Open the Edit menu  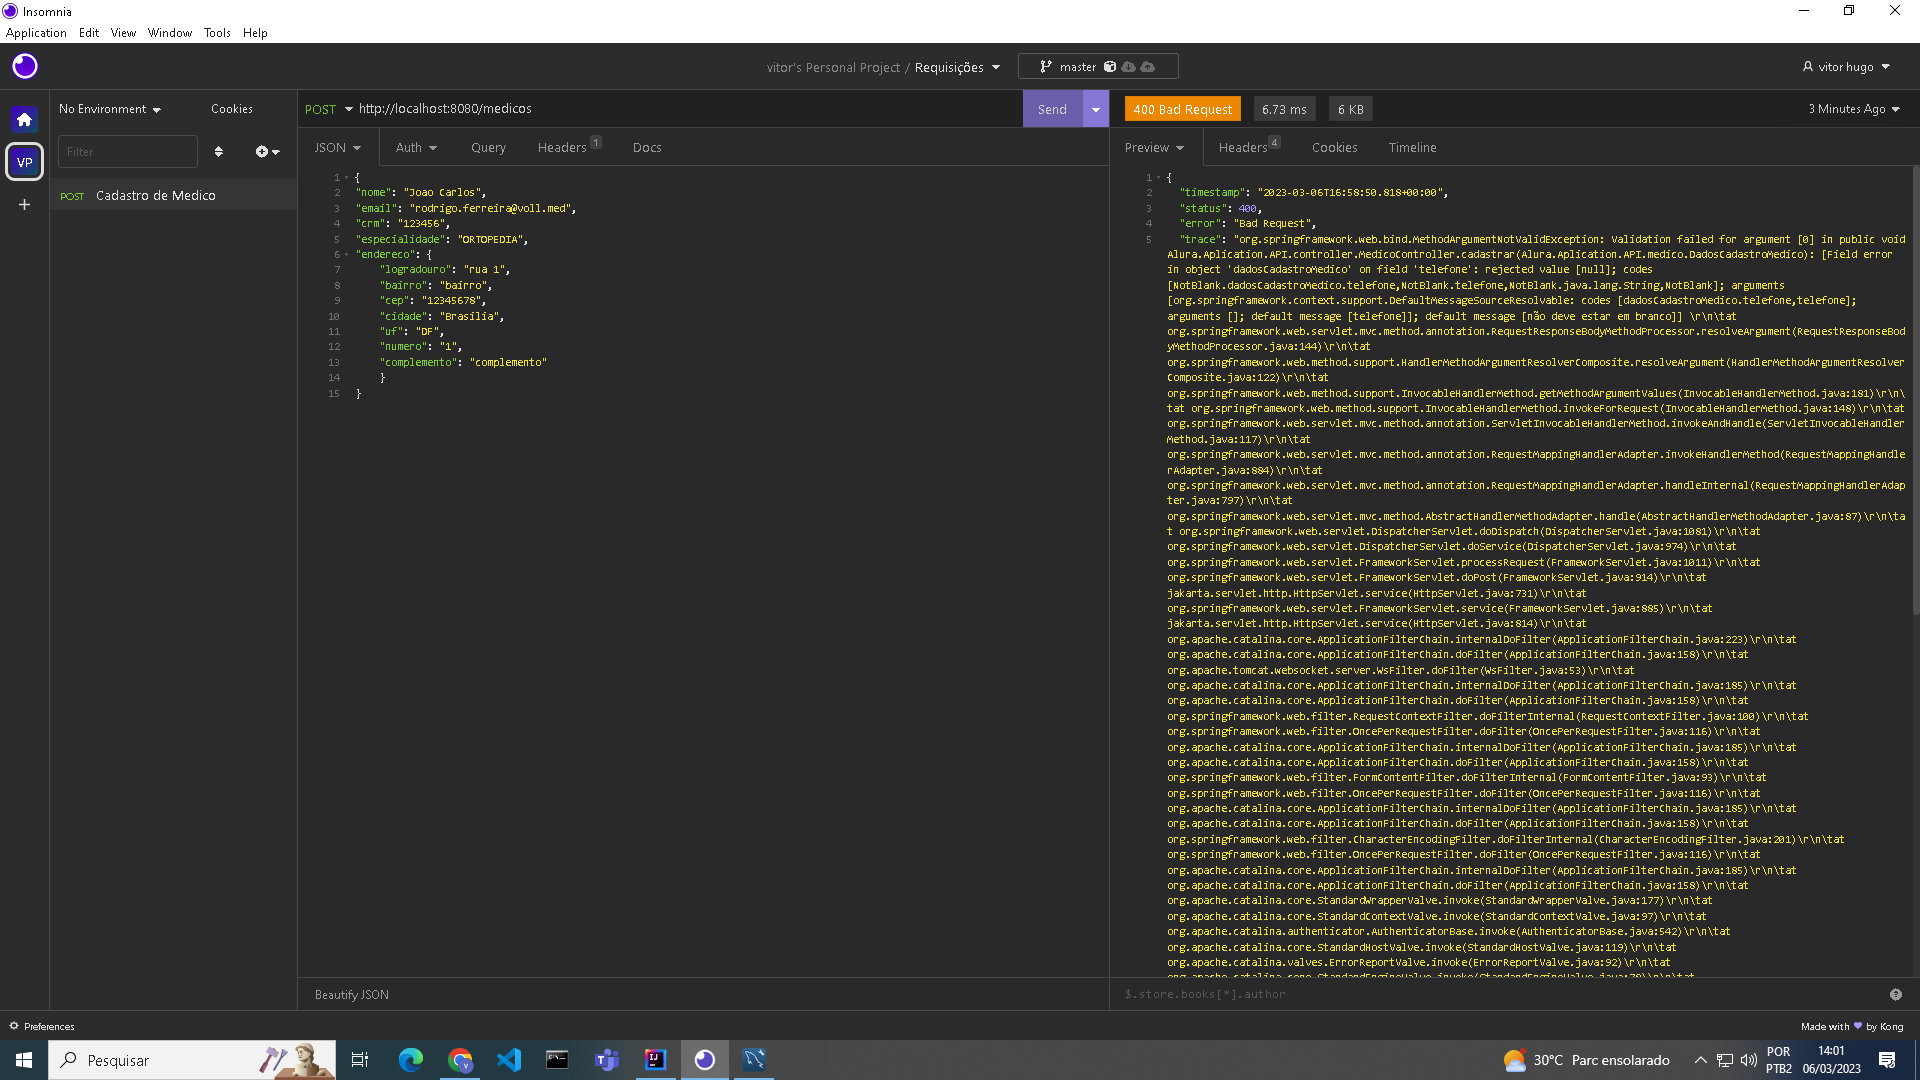coord(89,33)
